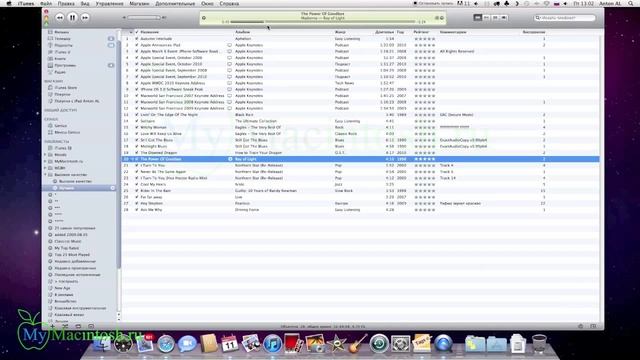The height and width of the screenshot is (360, 640).
Task: Uncheck Ask Me Why track checkbox
Action: 136,209
